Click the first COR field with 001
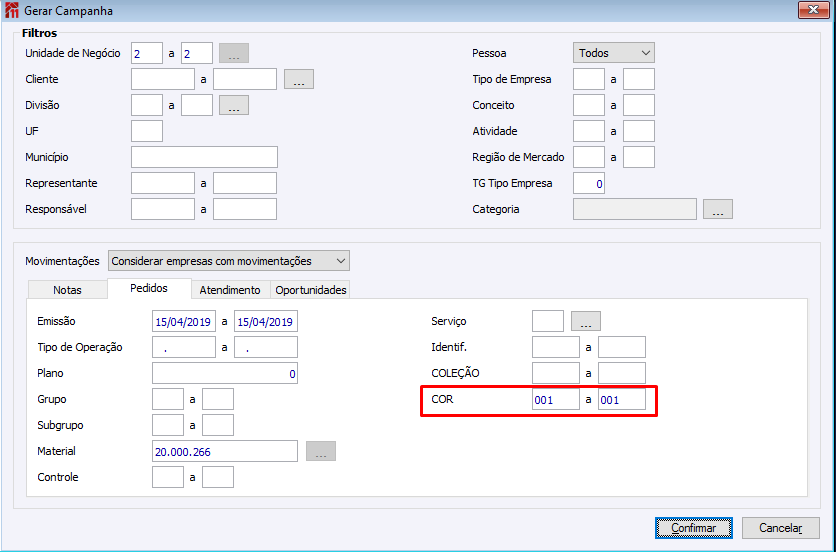The height and width of the screenshot is (552, 836). (556, 399)
